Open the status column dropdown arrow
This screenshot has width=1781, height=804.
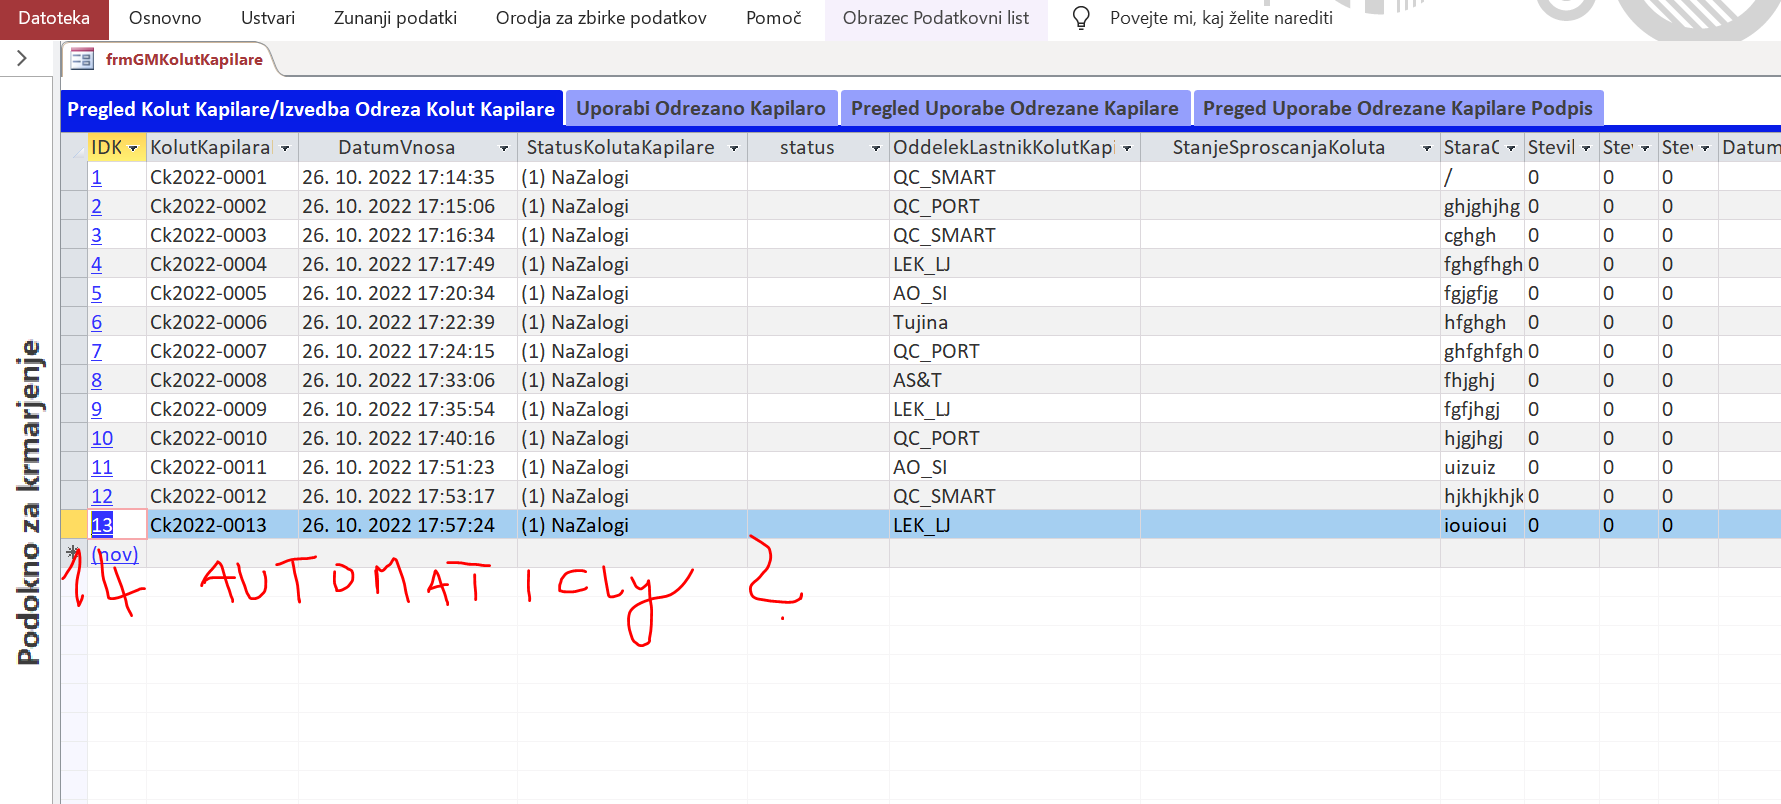(x=876, y=148)
